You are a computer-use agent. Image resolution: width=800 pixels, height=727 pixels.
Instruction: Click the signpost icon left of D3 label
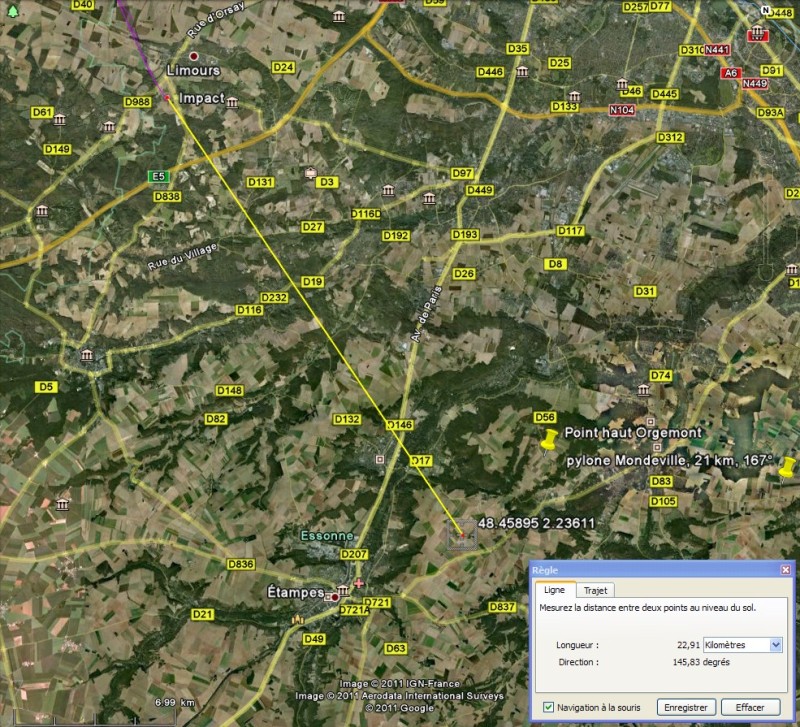click(310, 173)
